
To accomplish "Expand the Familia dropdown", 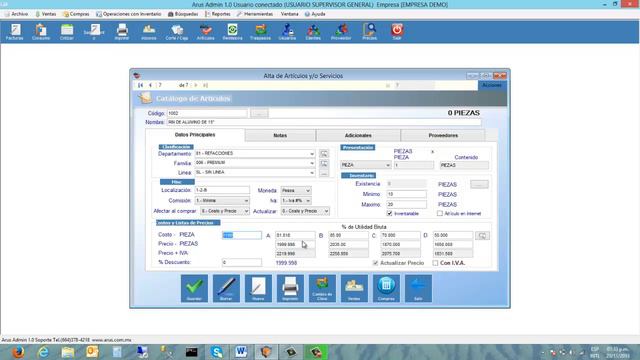I will (x=312, y=163).
